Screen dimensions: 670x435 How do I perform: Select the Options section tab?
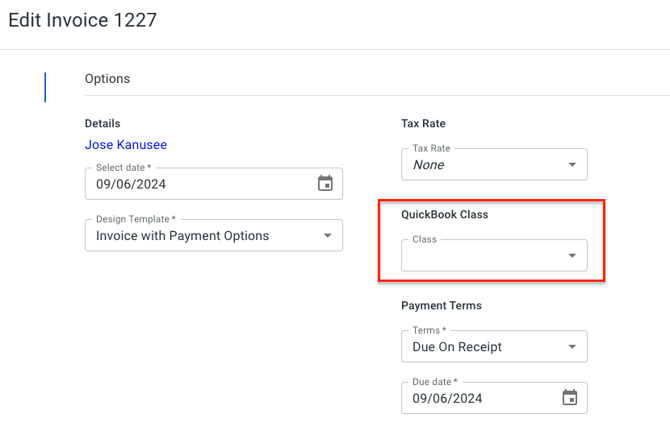click(x=107, y=79)
